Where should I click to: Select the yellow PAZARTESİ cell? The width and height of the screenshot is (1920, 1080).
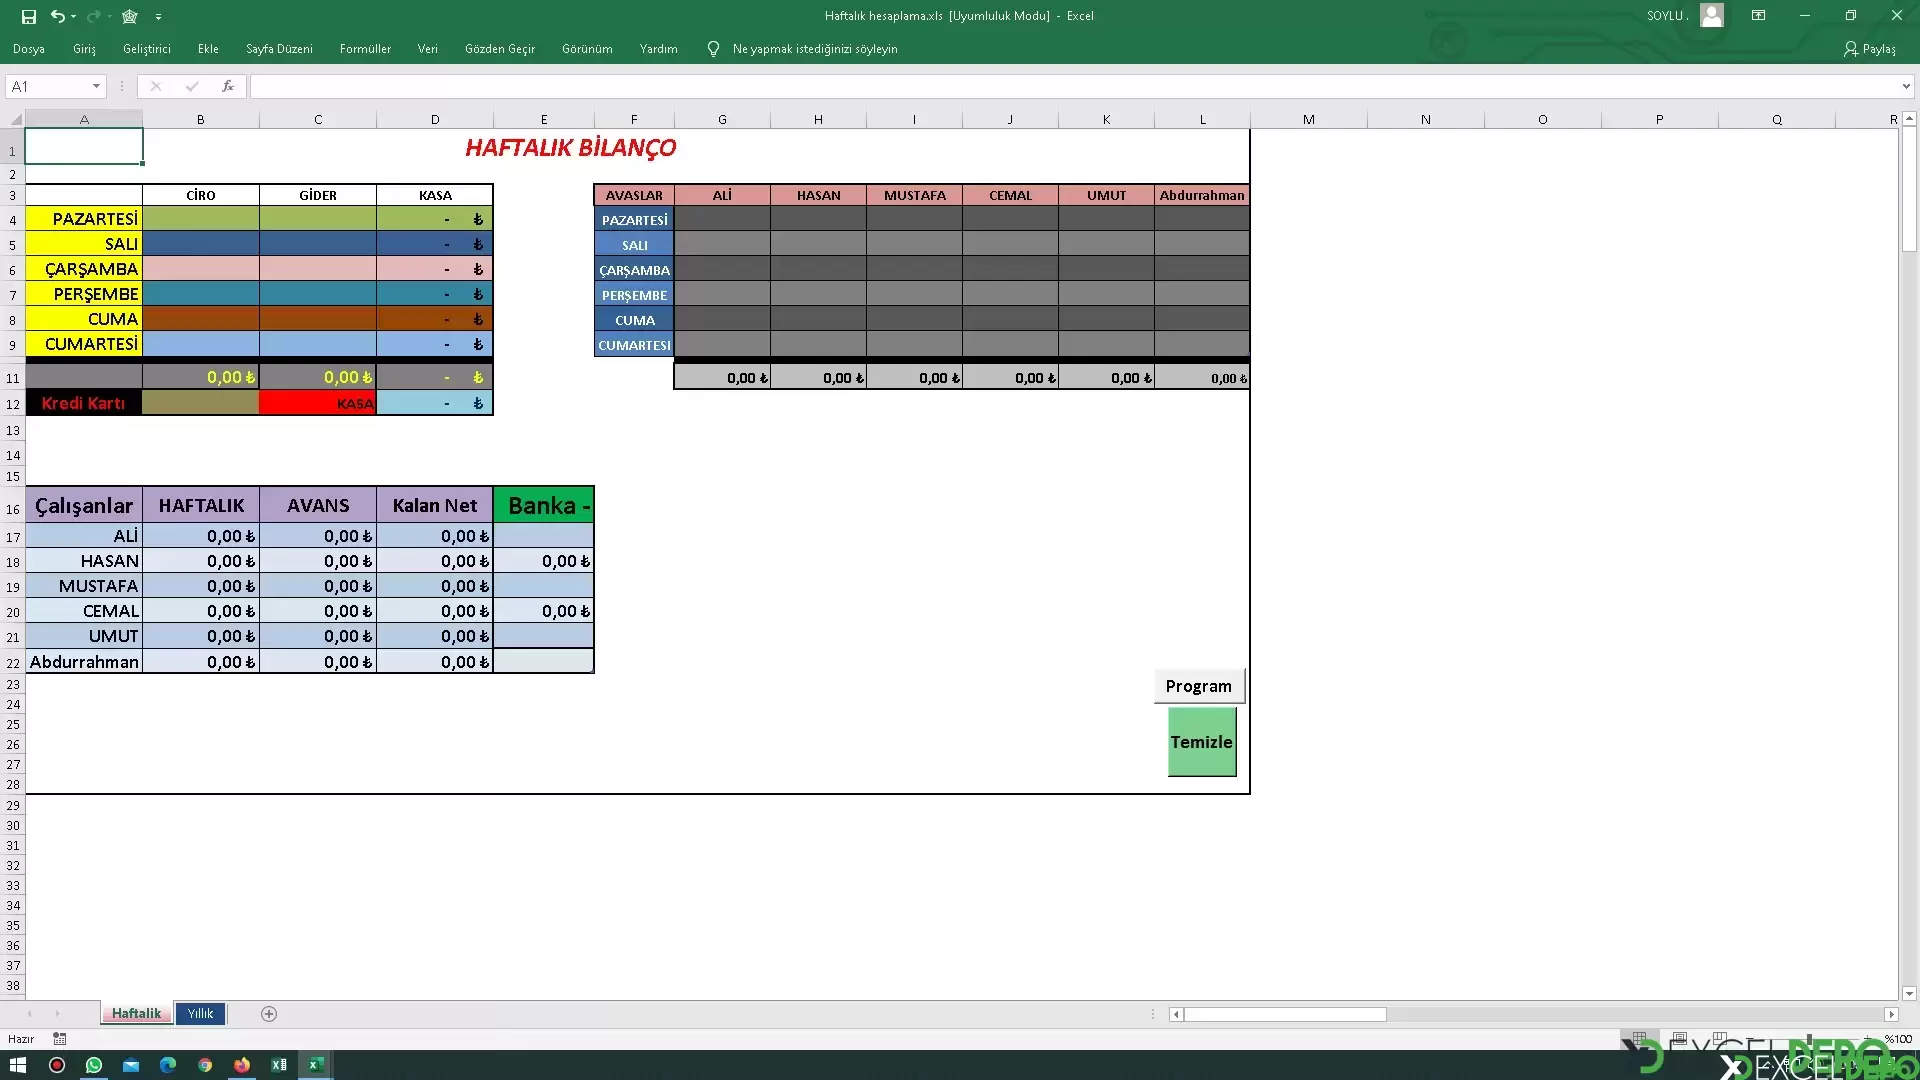pyautogui.click(x=84, y=219)
